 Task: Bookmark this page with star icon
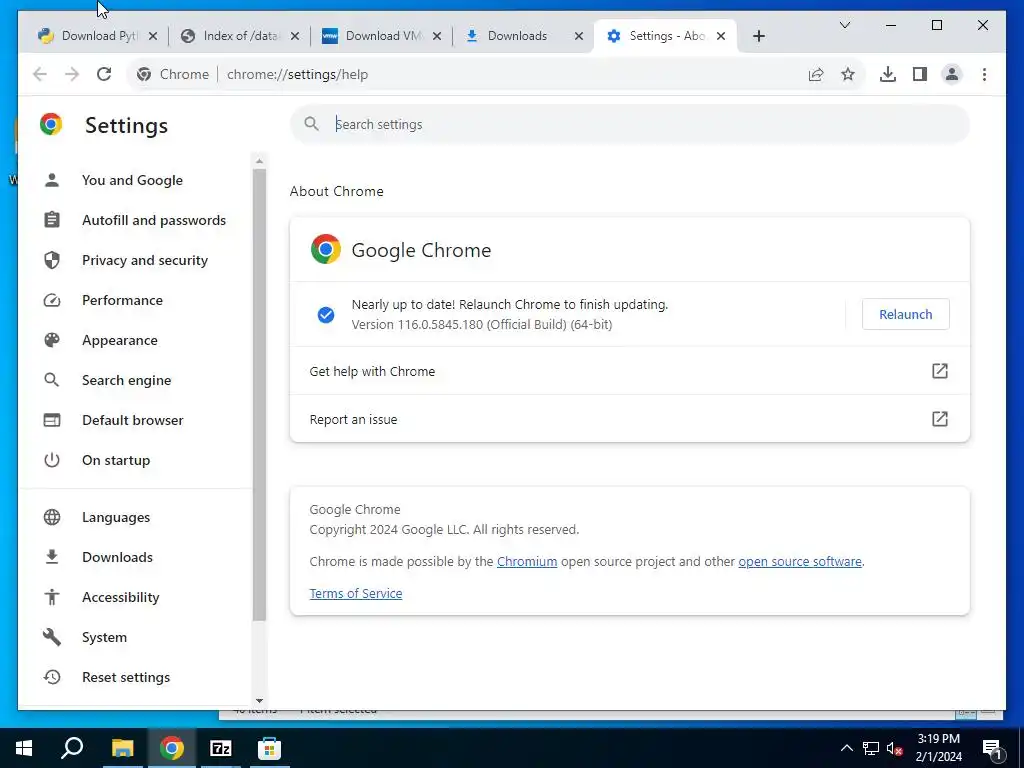(848, 74)
